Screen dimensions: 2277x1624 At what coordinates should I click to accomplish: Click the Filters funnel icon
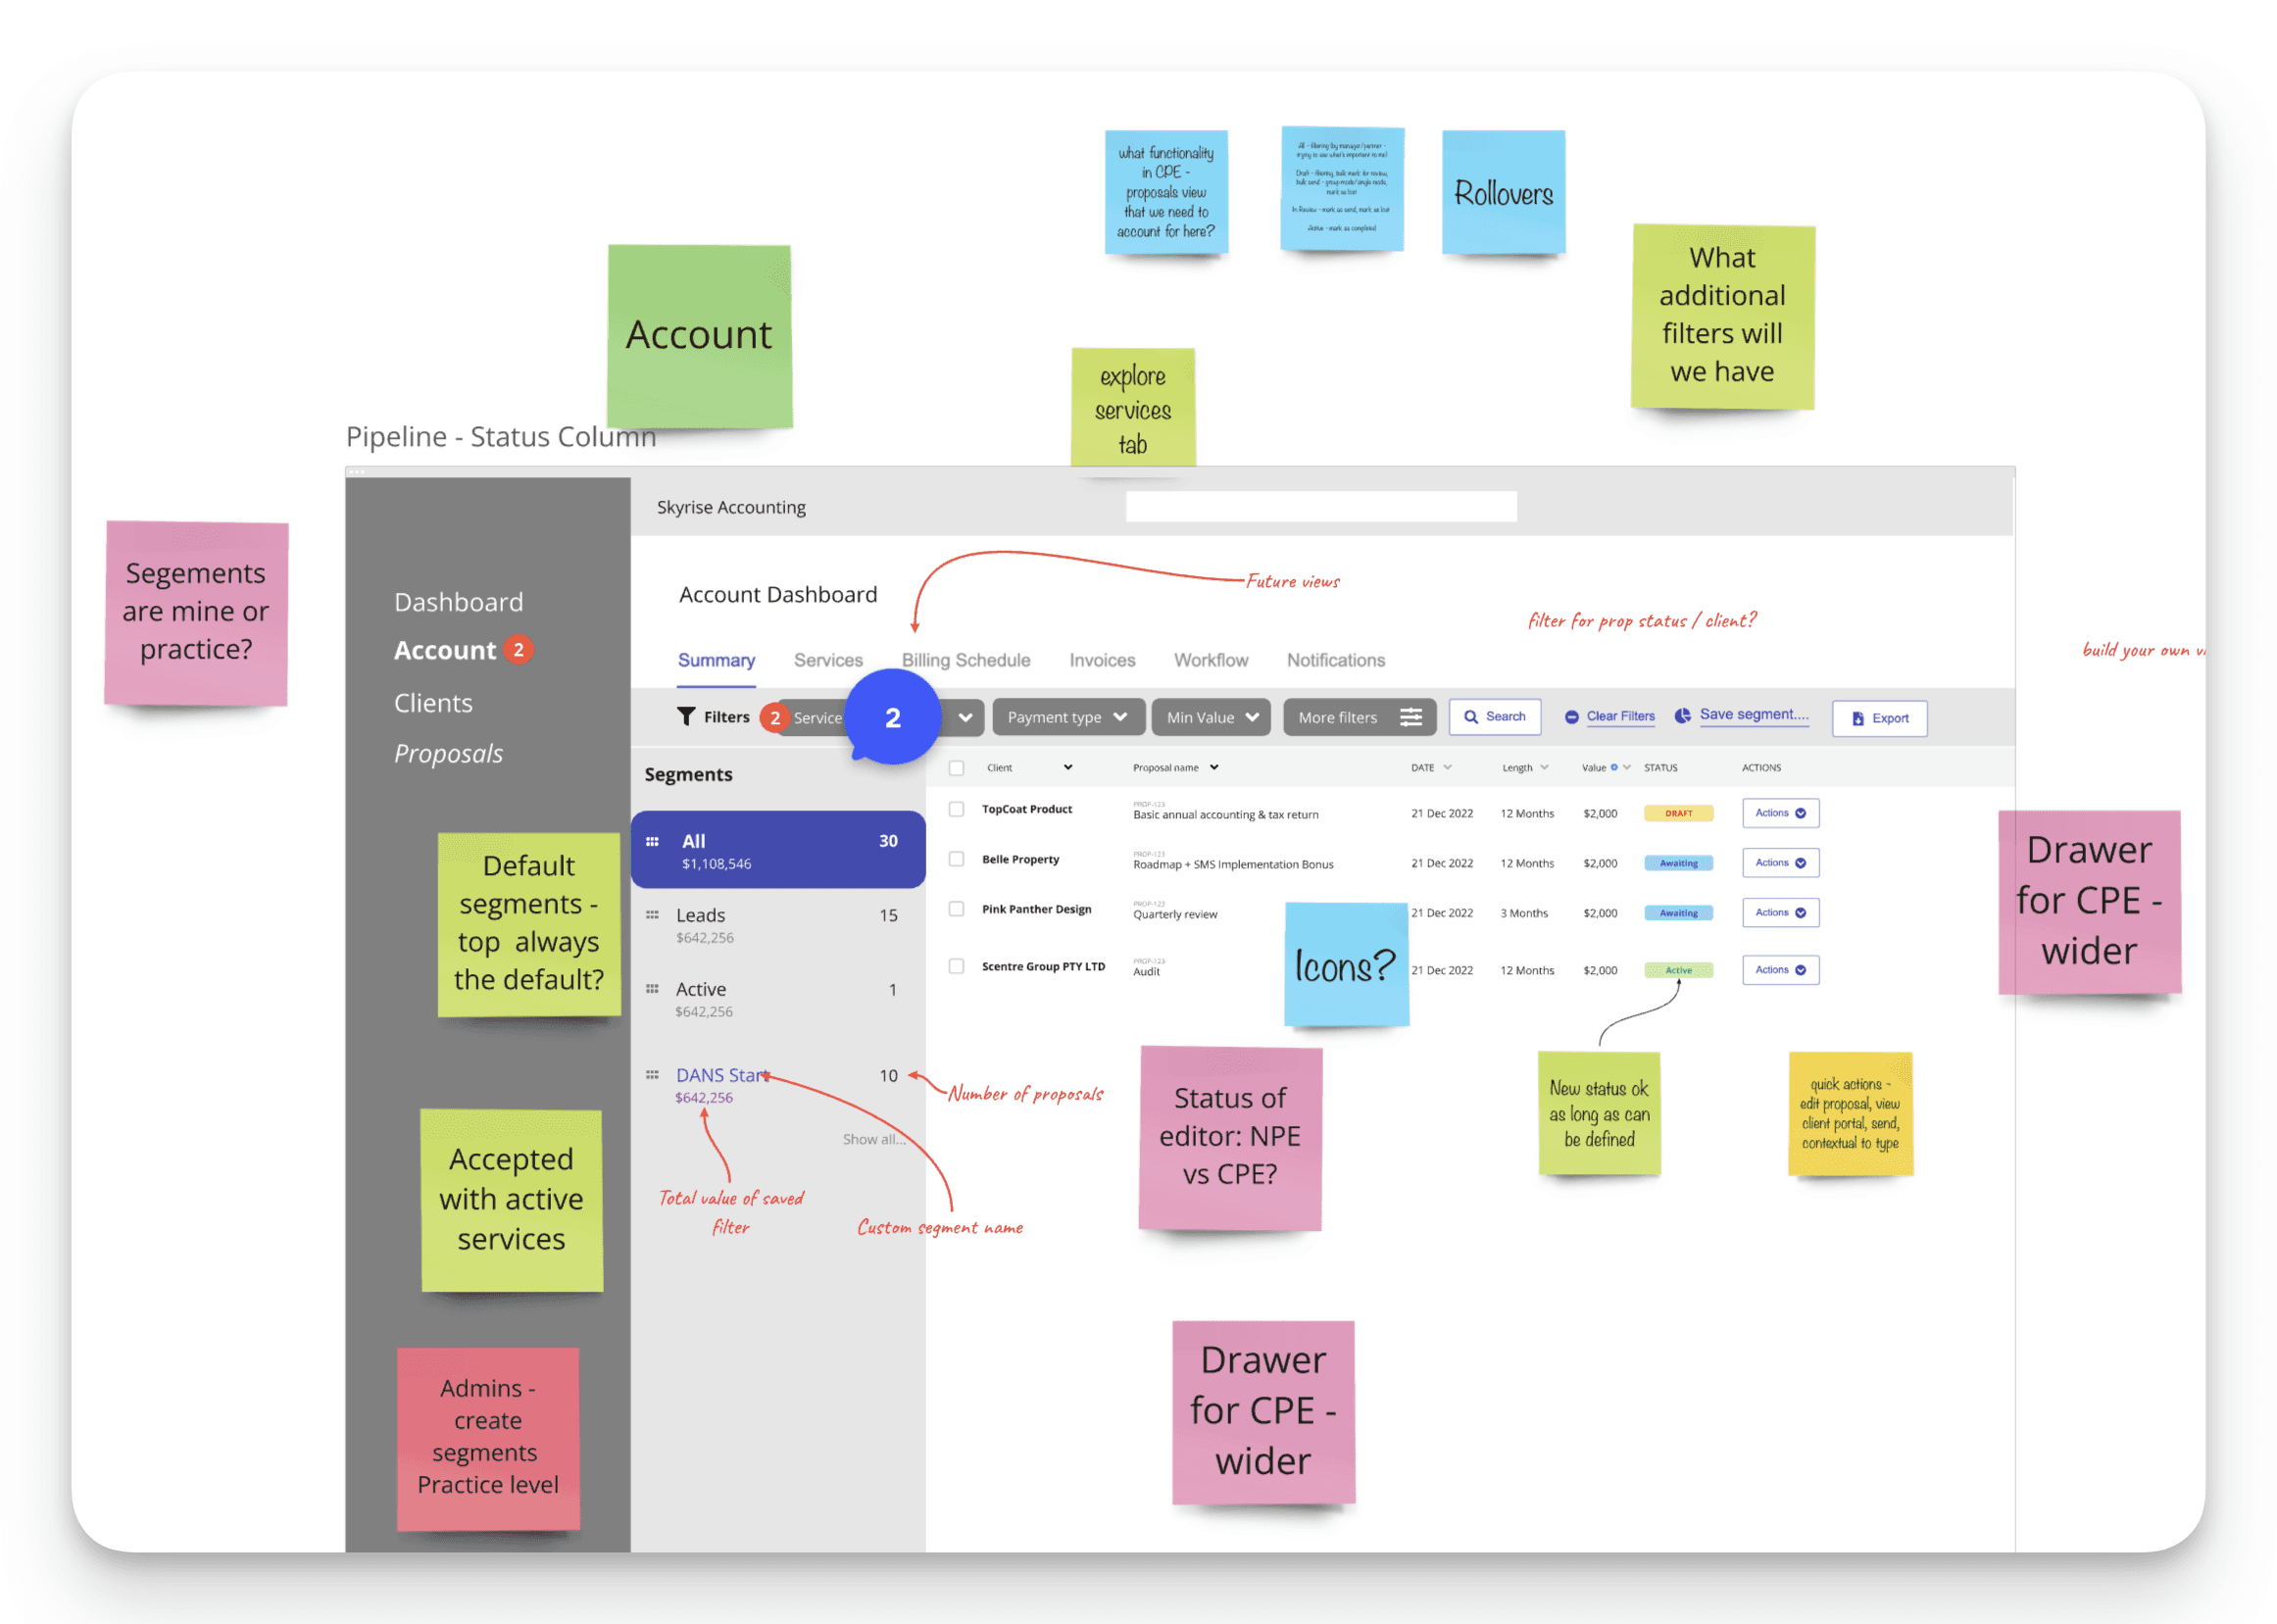tap(686, 717)
